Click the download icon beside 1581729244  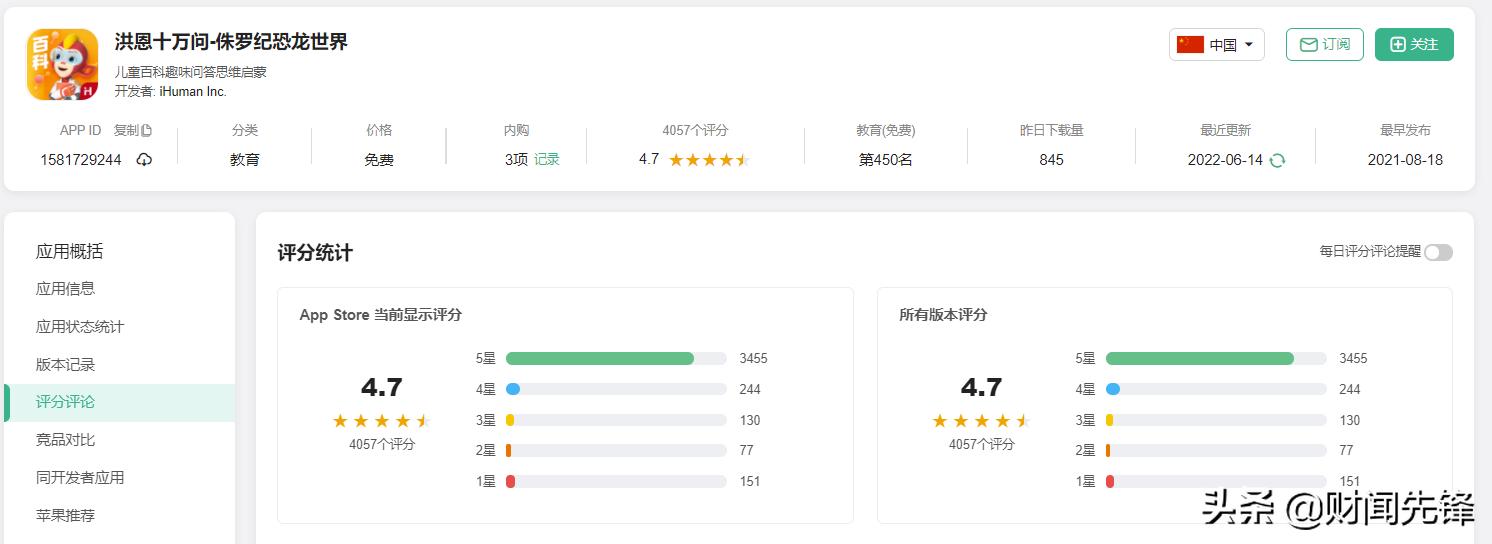pyautogui.click(x=144, y=160)
